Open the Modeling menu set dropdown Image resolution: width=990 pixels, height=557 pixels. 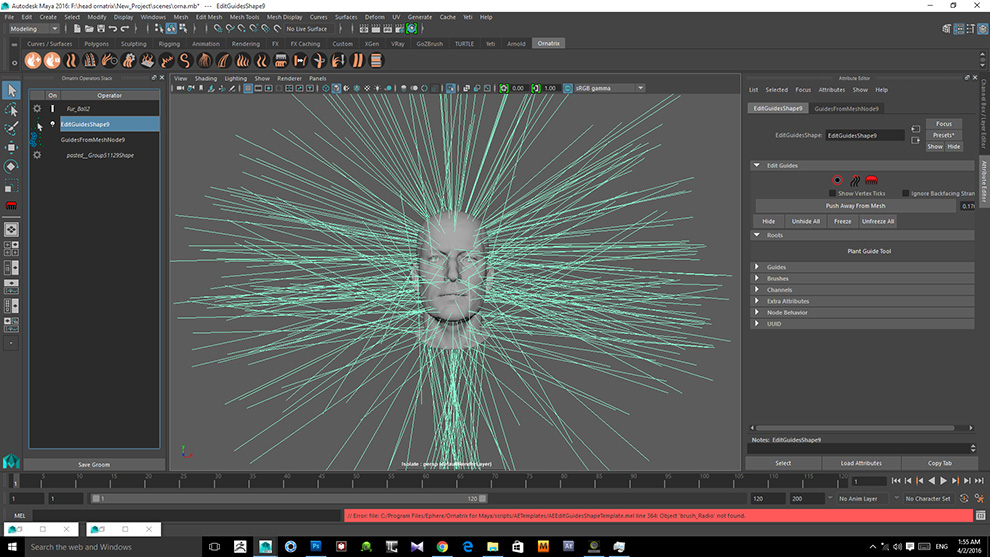36,29
